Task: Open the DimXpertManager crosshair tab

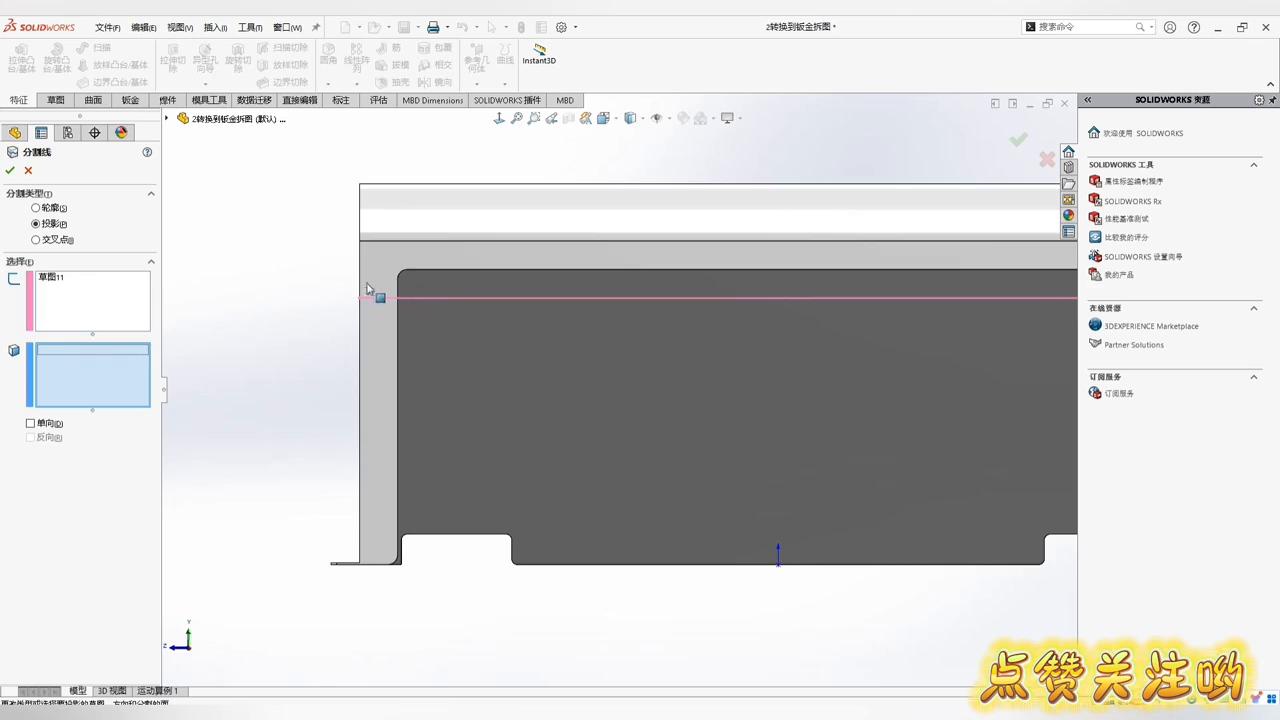Action: tap(95, 133)
